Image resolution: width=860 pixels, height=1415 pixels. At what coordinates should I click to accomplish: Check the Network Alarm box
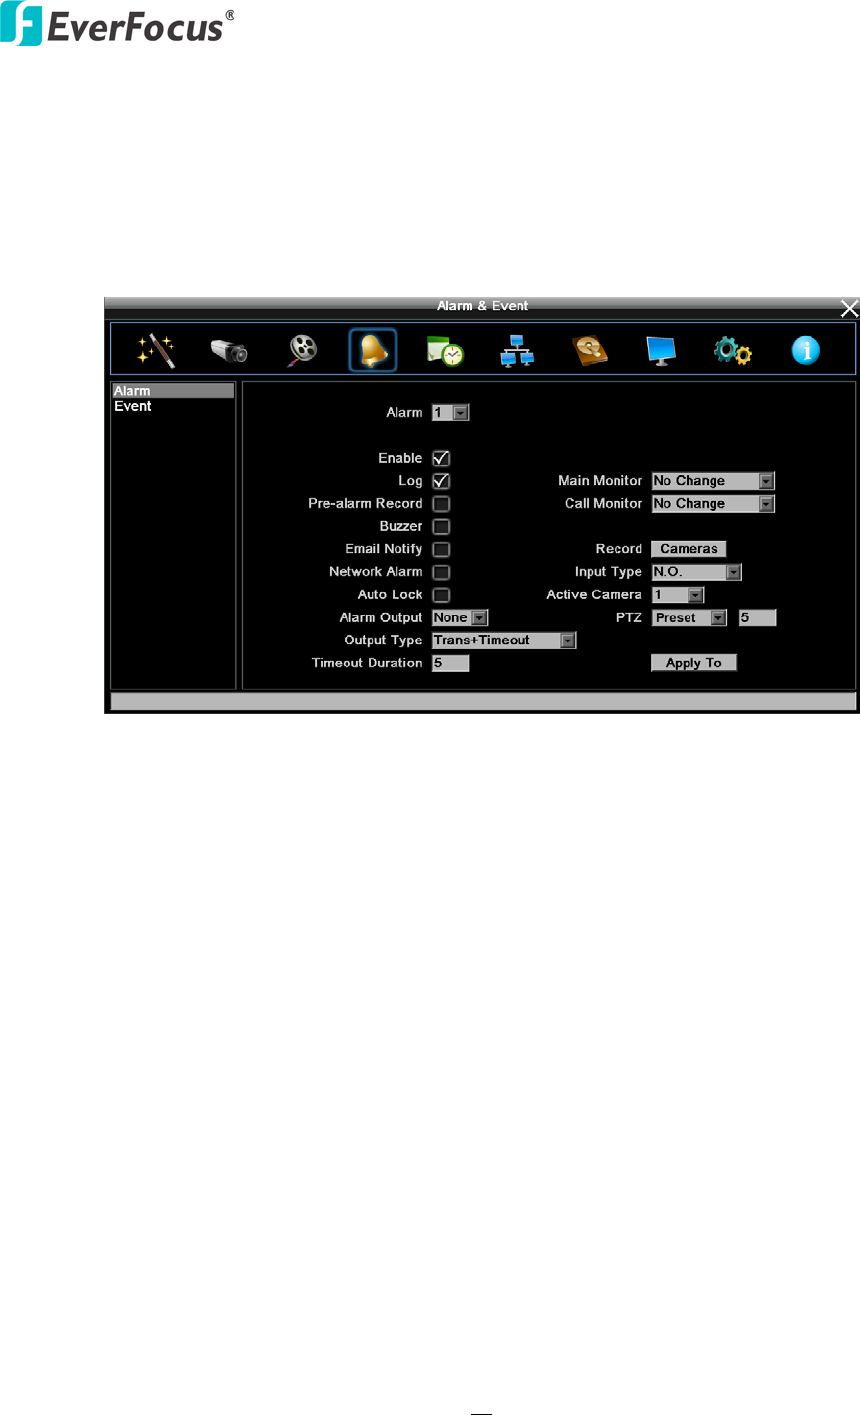click(441, 572)
